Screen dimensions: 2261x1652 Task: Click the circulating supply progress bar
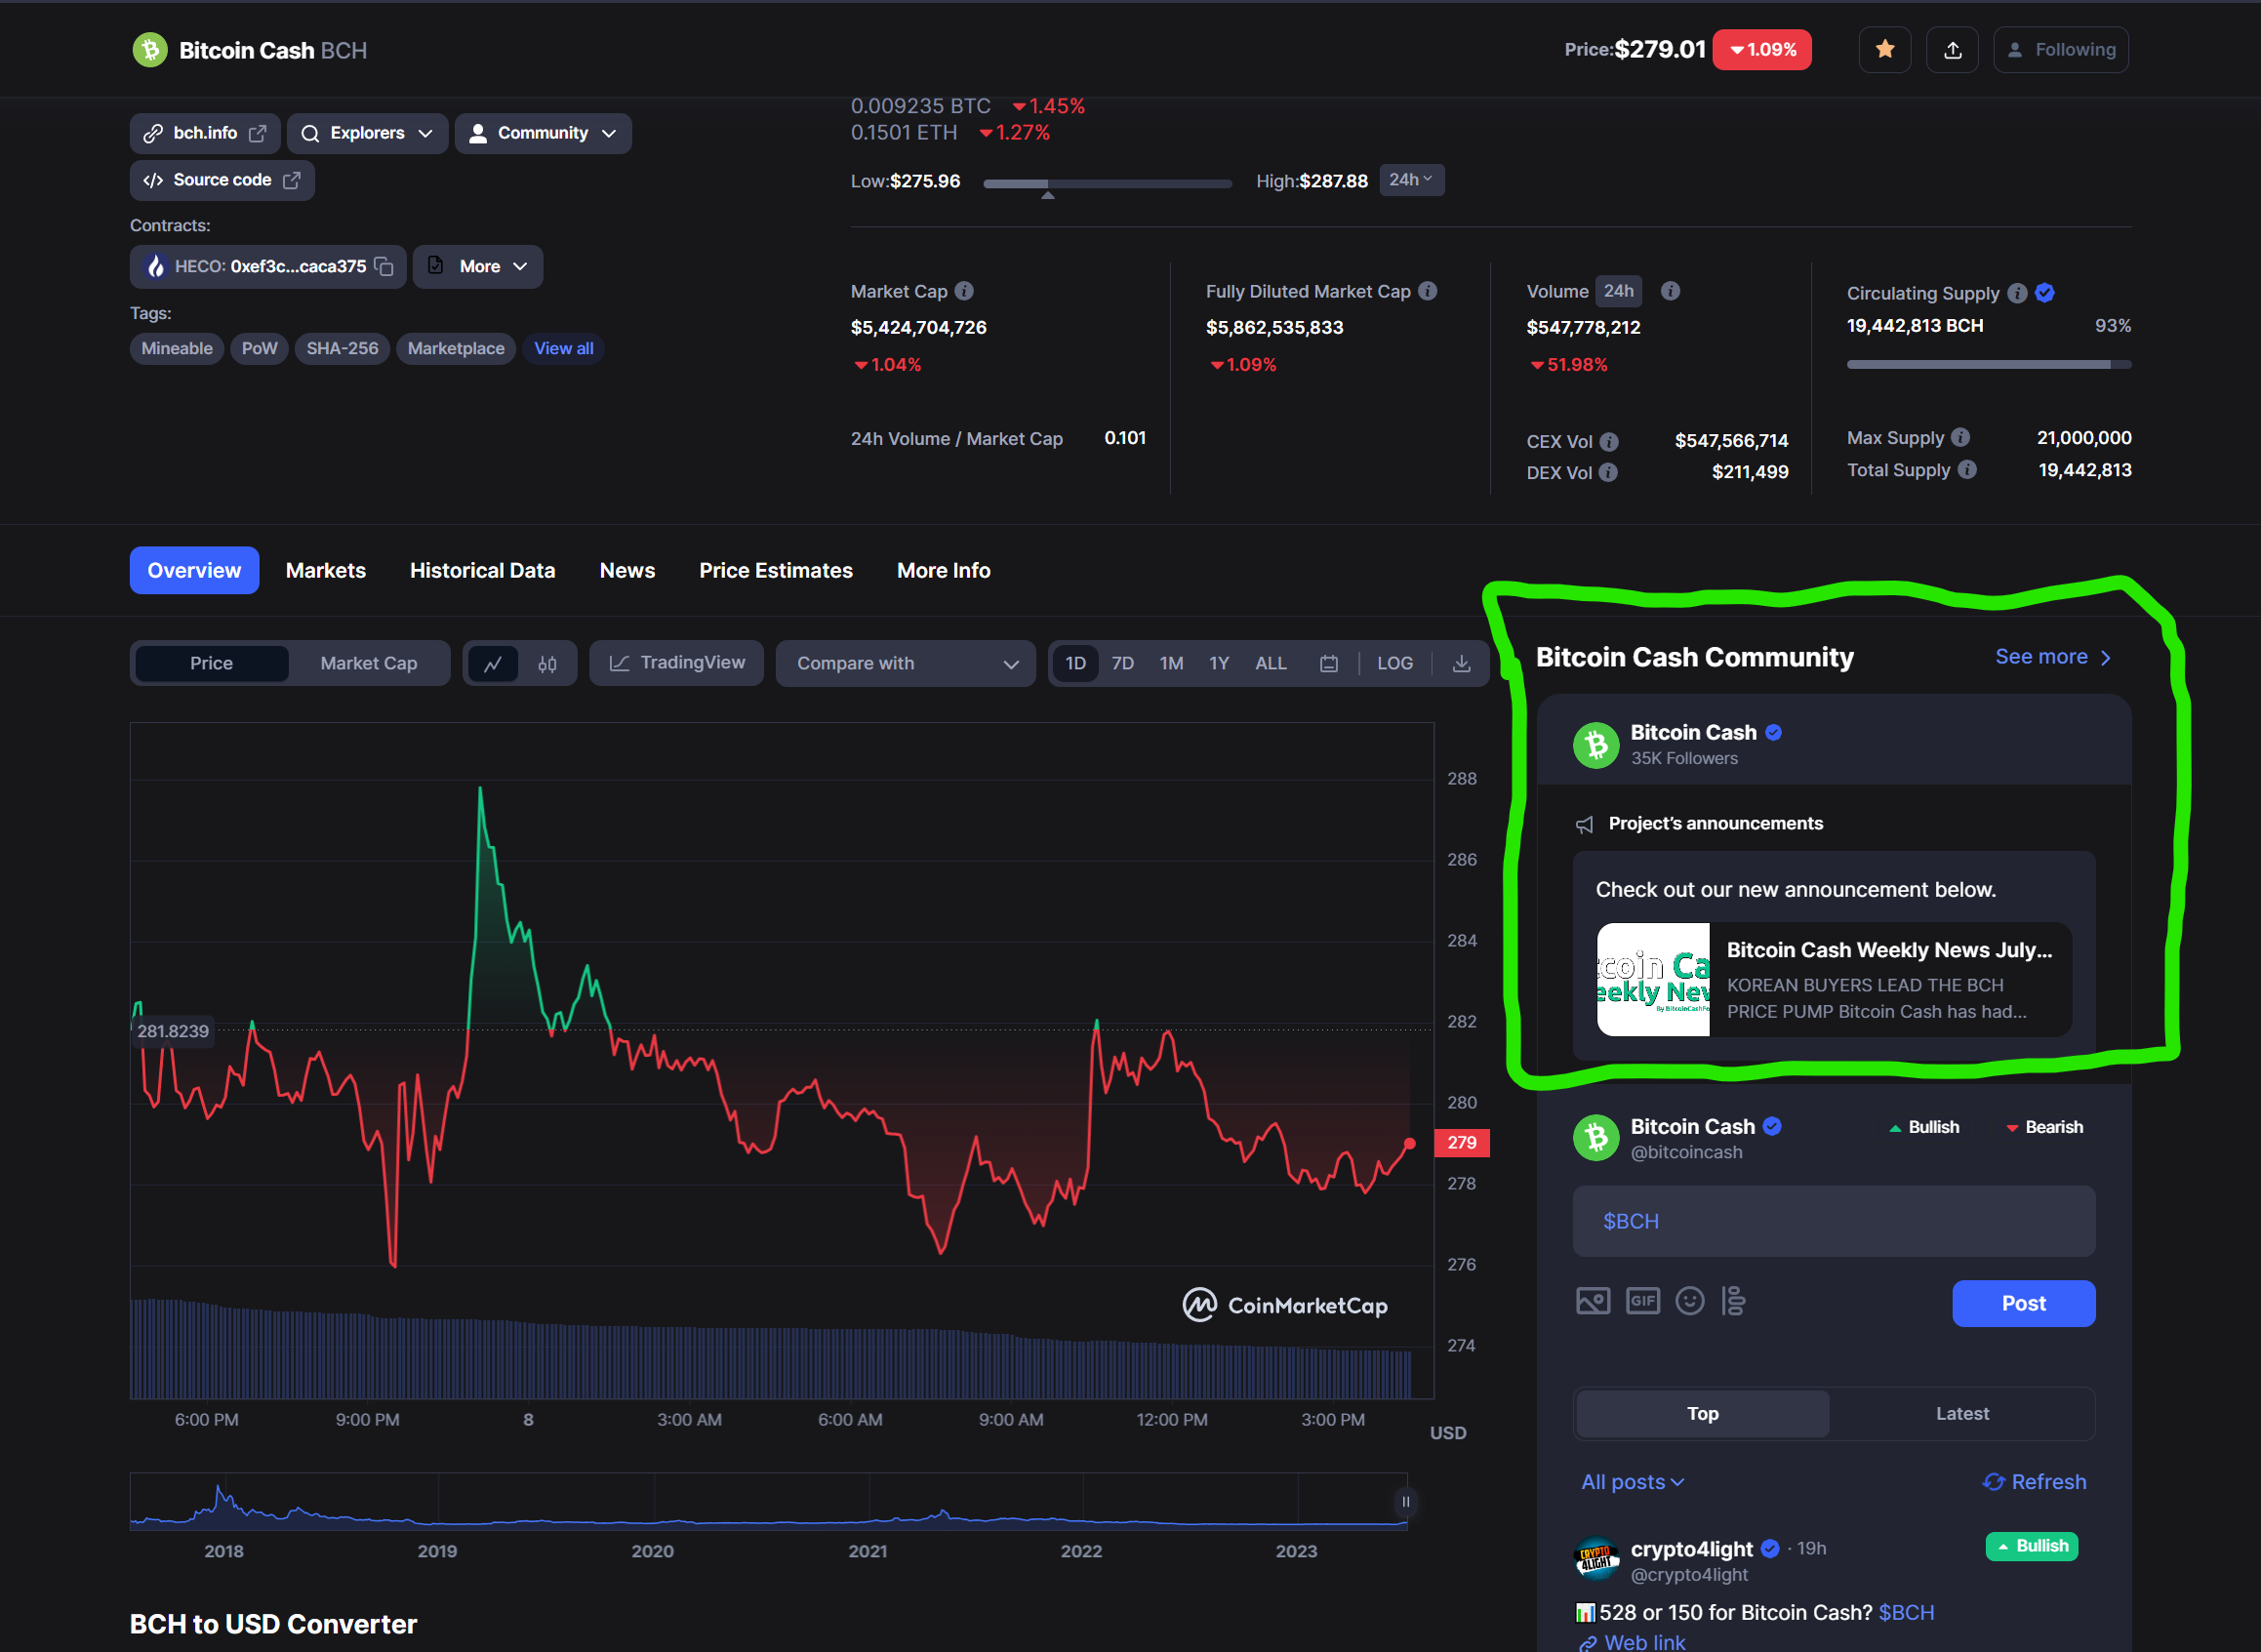pyautogui.click(x=1989, y=366)
